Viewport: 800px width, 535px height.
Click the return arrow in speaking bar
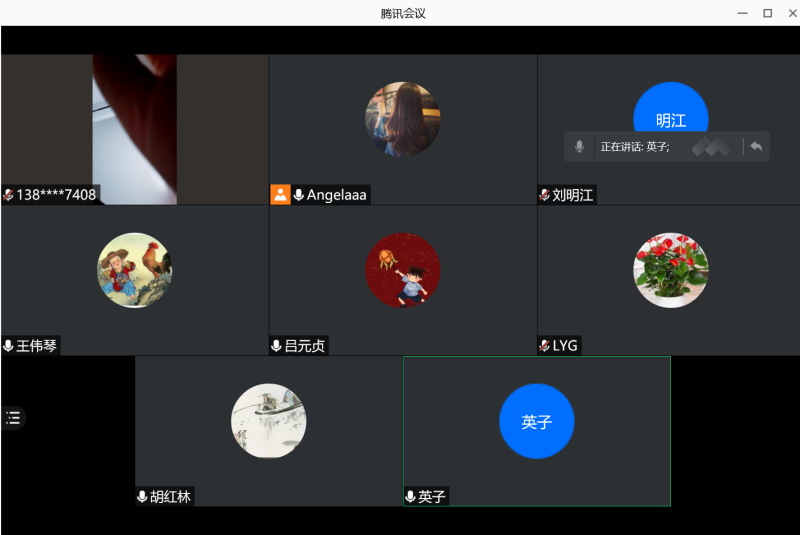[756, 146]
